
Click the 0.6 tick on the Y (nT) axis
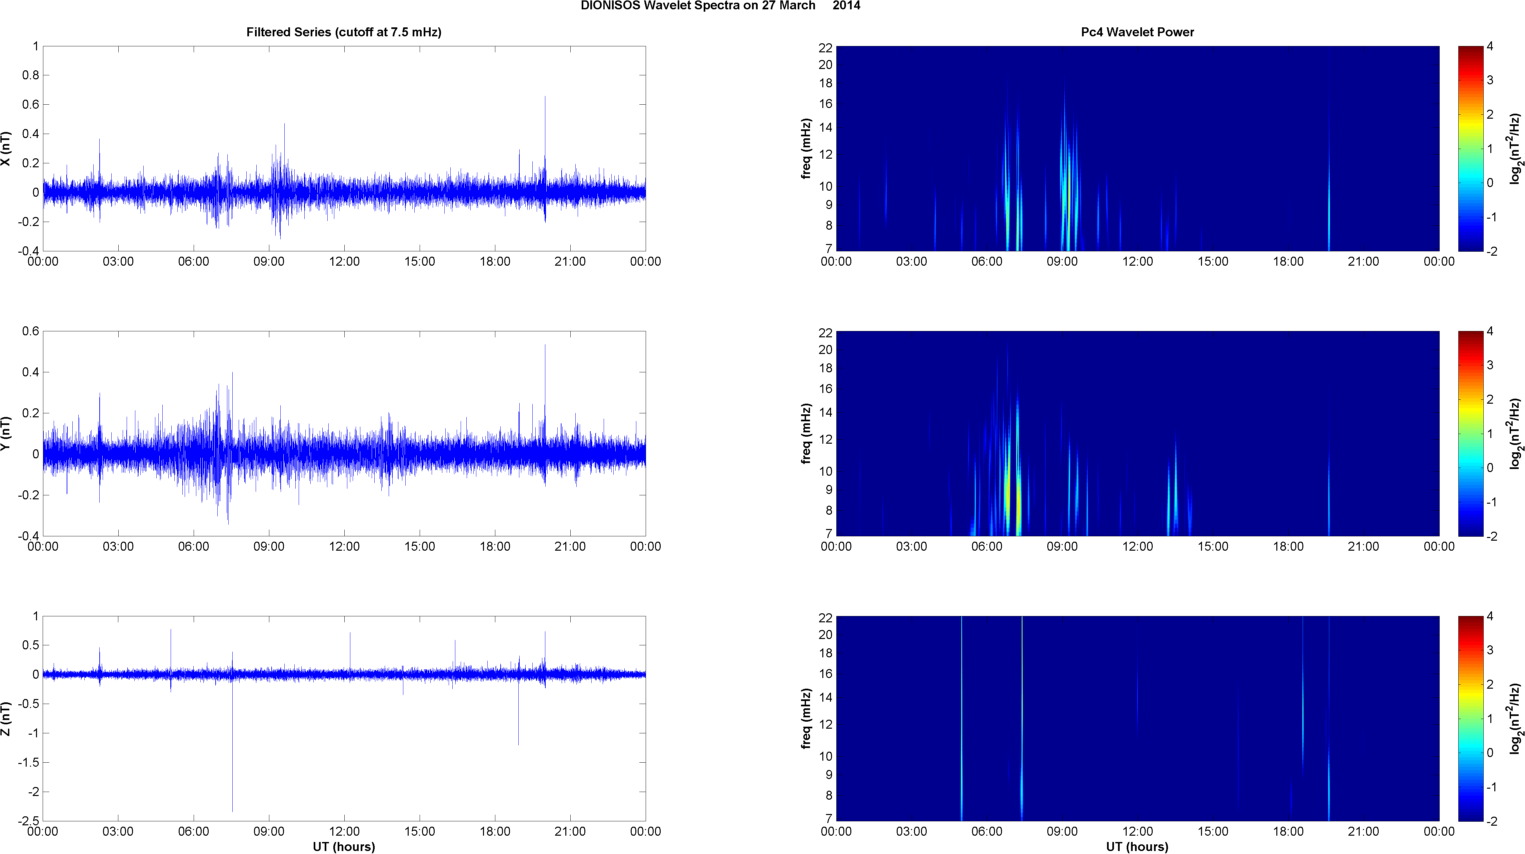pos(31,331)
